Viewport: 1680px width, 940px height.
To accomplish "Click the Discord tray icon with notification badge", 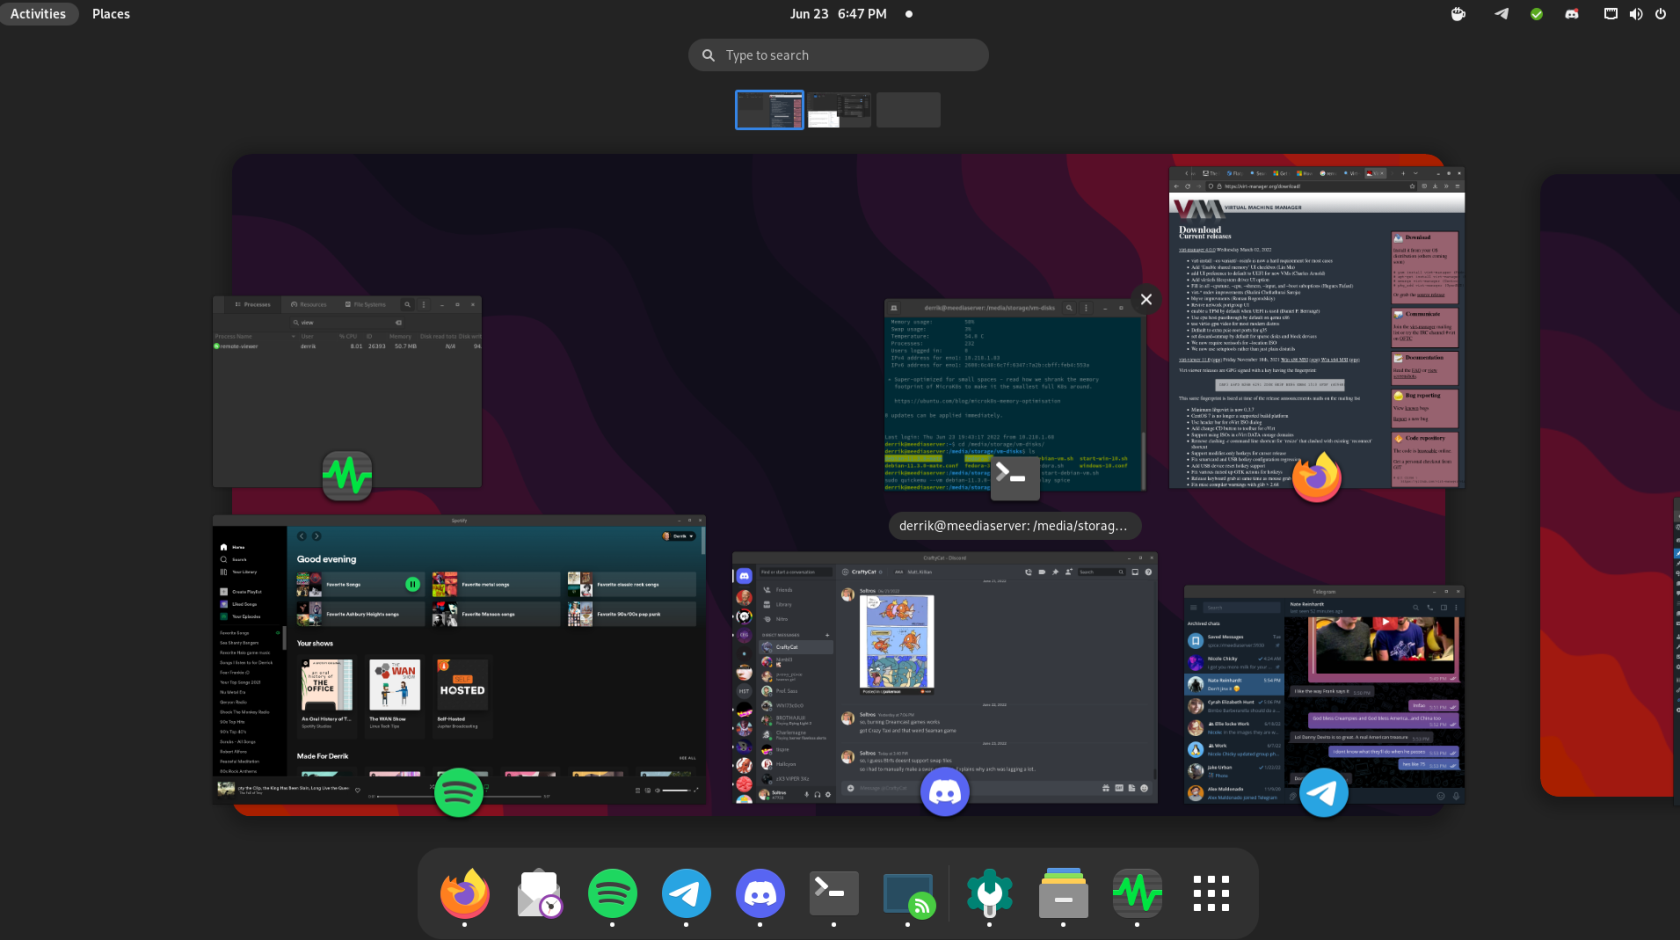I will click(x=1571, y=13).
